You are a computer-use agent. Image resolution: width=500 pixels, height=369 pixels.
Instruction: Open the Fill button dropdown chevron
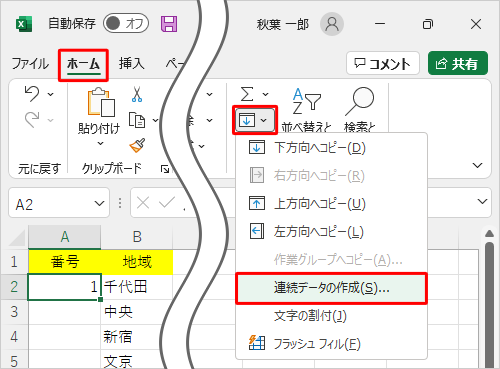point(264,120)
